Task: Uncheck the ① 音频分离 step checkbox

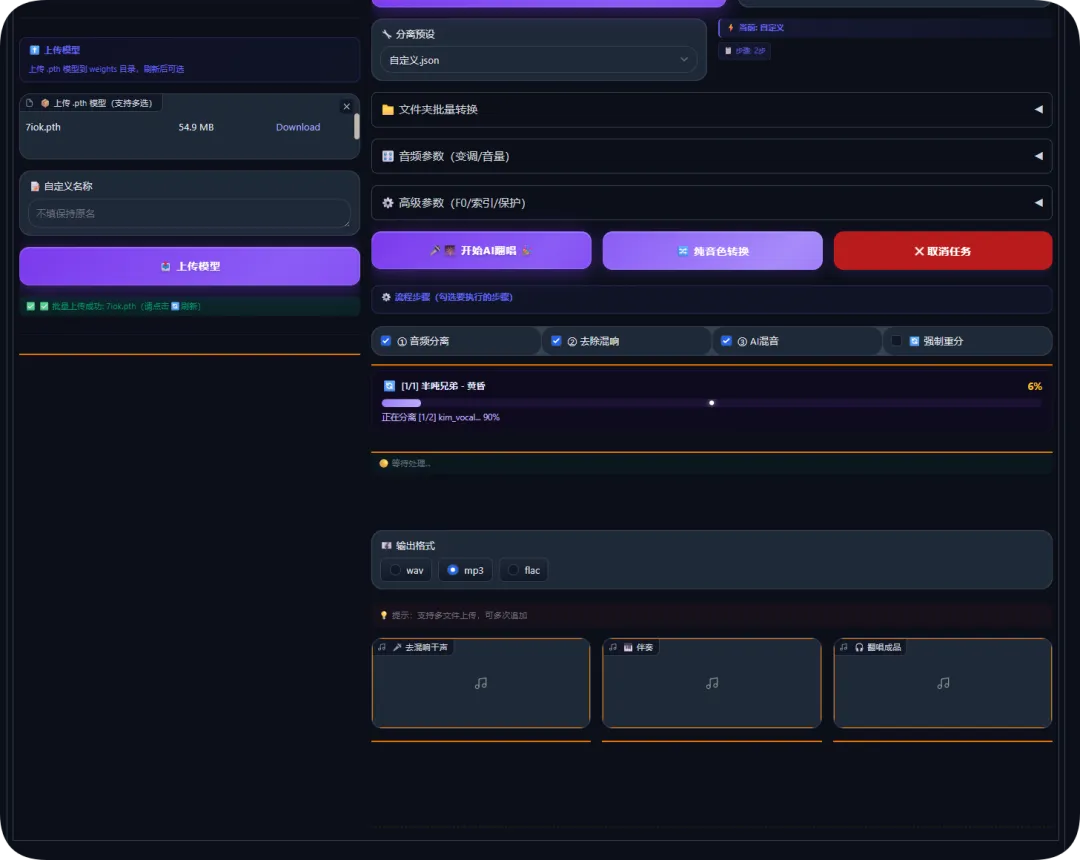Action: click(x=386, y=341)
